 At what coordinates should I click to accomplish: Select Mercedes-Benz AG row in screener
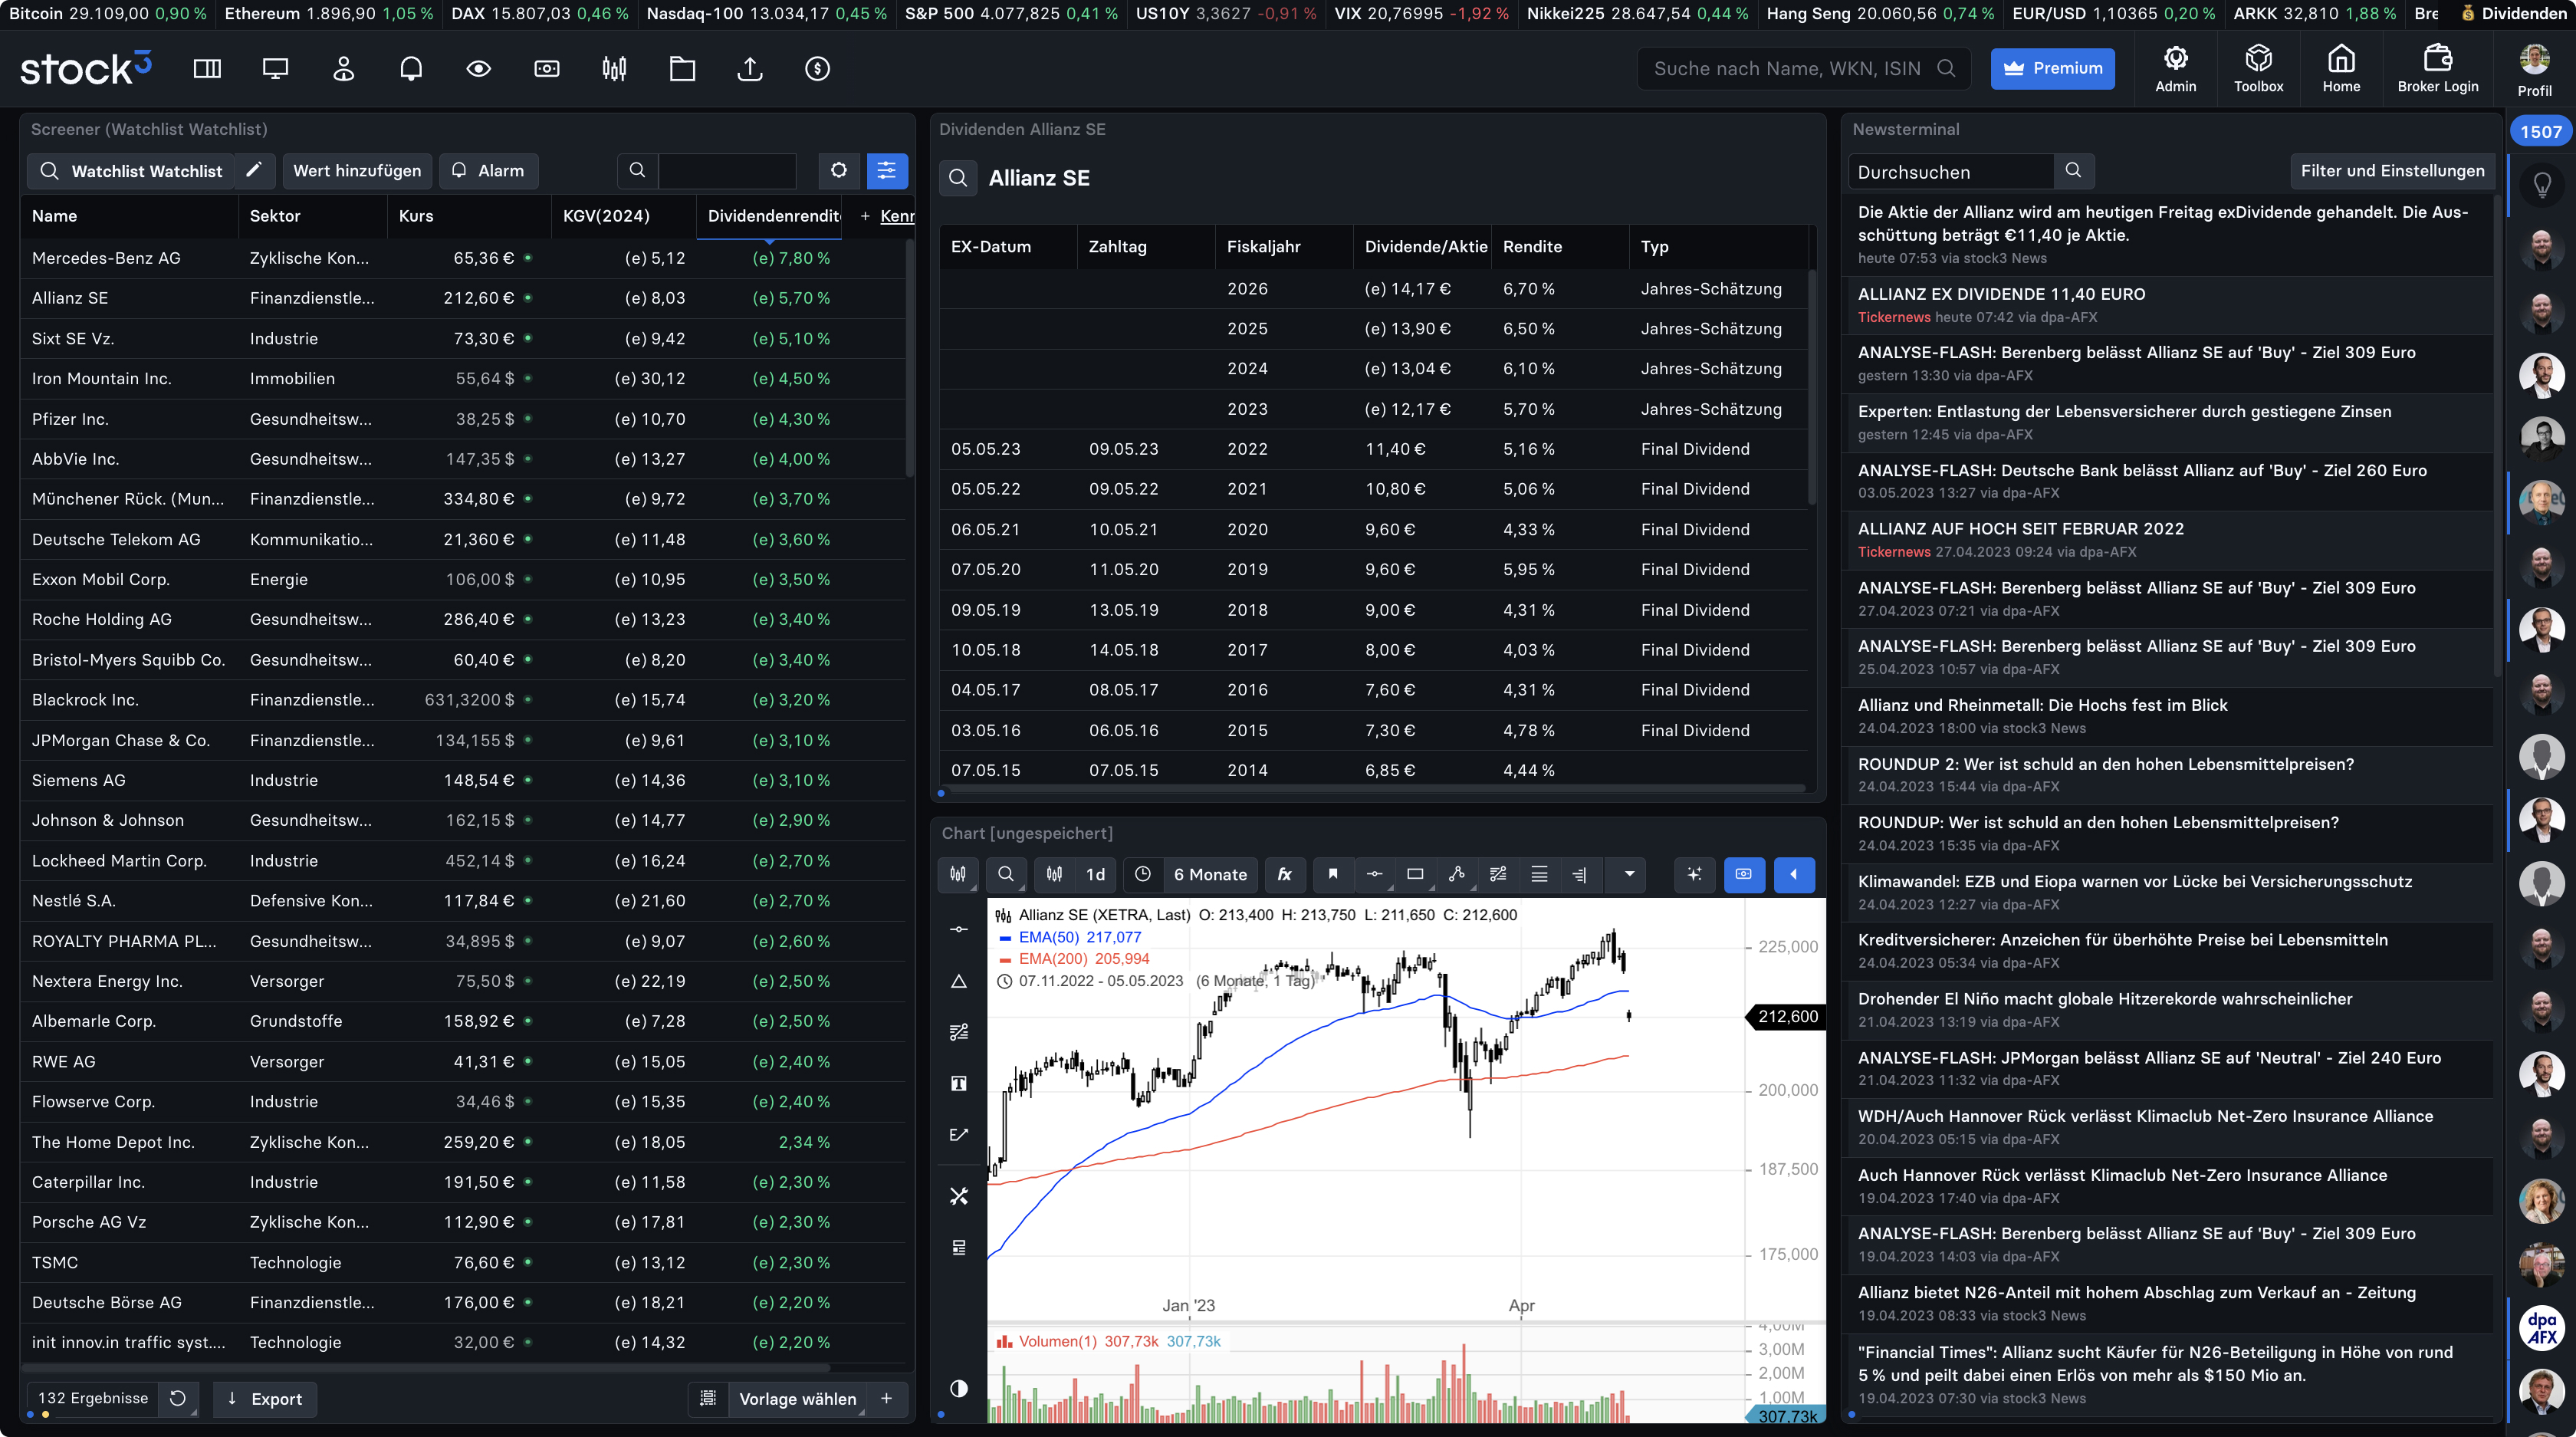[x=463, y=258]
